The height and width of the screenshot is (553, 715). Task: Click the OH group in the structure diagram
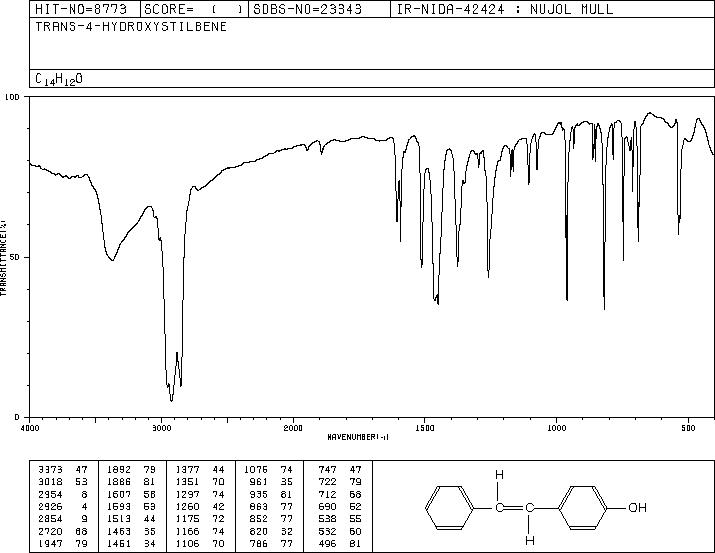[x=637, y=507]
